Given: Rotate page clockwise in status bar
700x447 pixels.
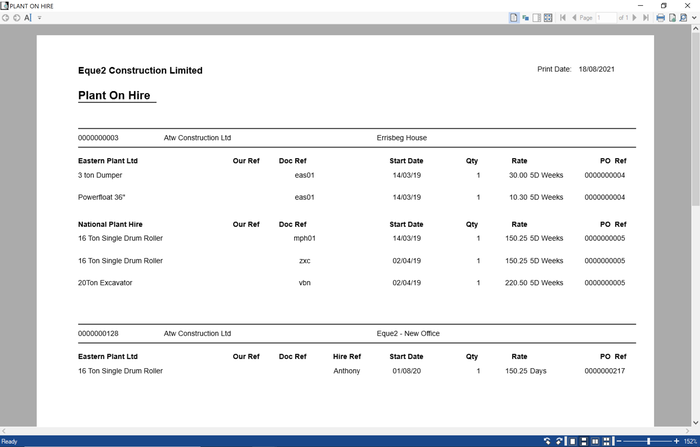Looking at the screenshot, I should tap(559, 441).
